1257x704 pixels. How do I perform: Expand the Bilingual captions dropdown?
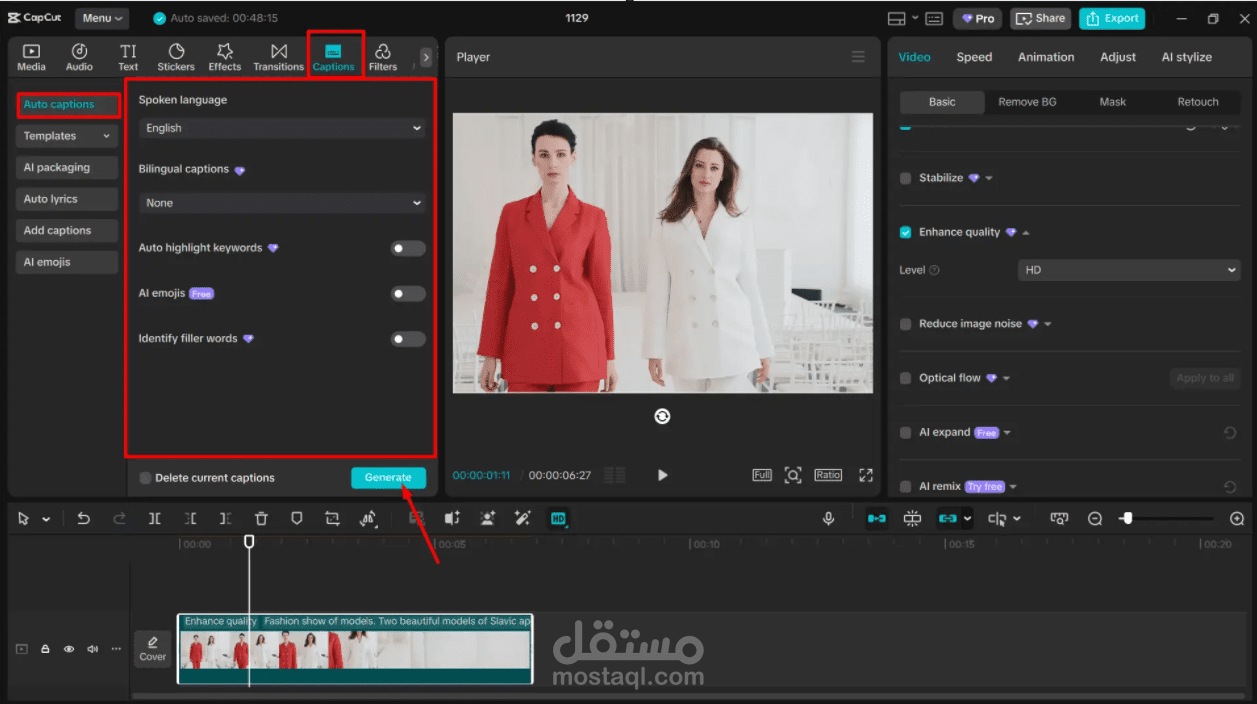(281, 203)
